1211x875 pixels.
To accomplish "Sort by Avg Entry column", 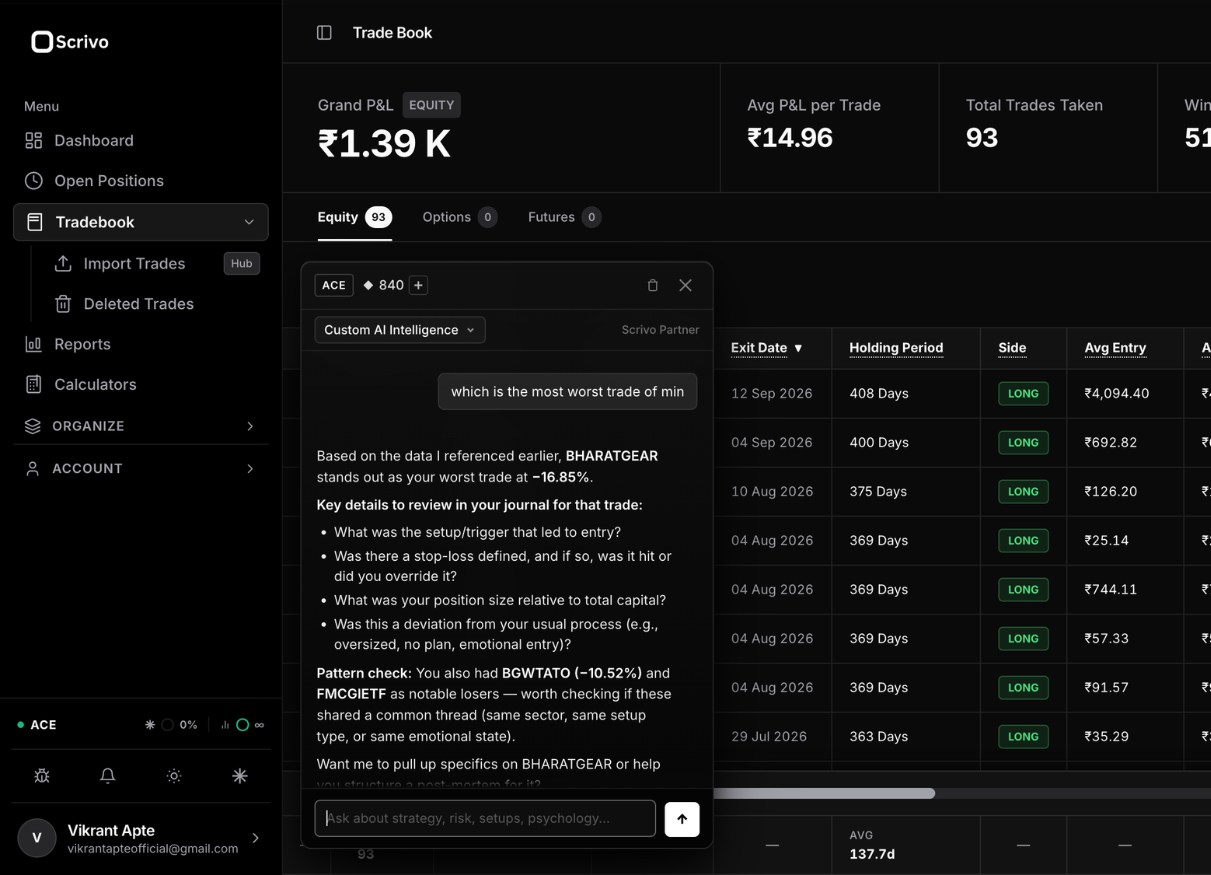I will (1115, 348).
